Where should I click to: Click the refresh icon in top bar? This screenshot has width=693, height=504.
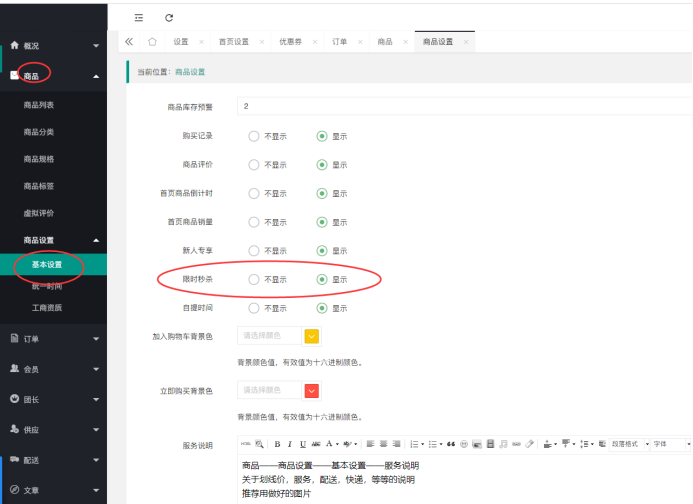click(169, 18)
